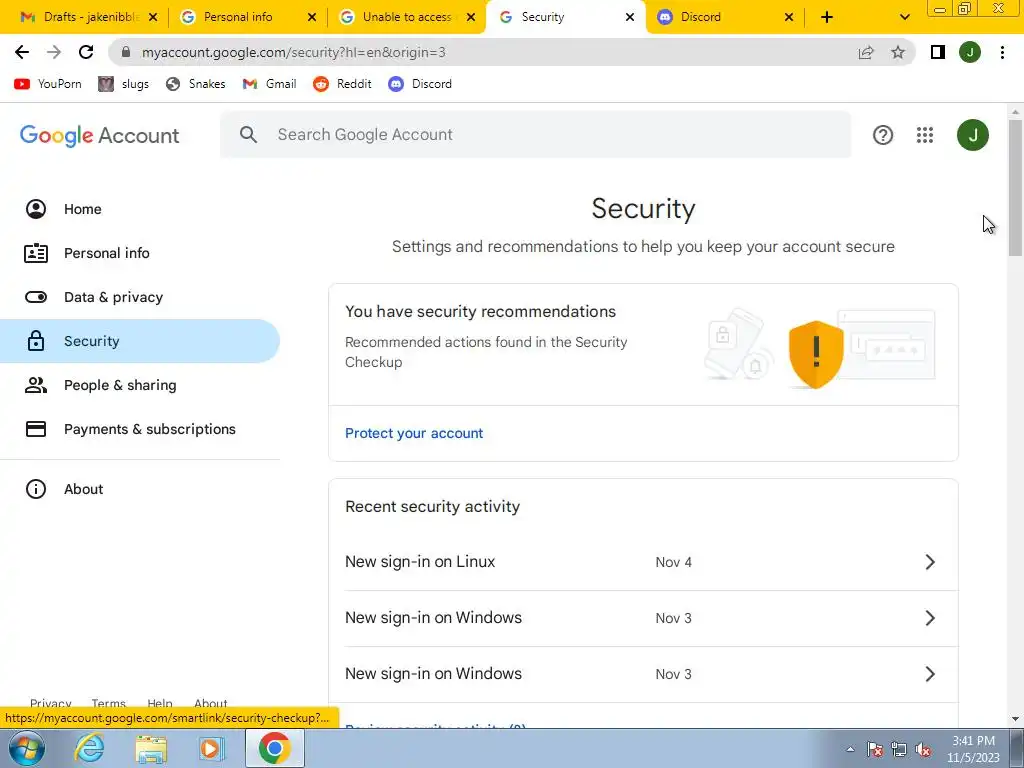Click the security warning shield illustration
1024x768 pixels.
(816, 354)
